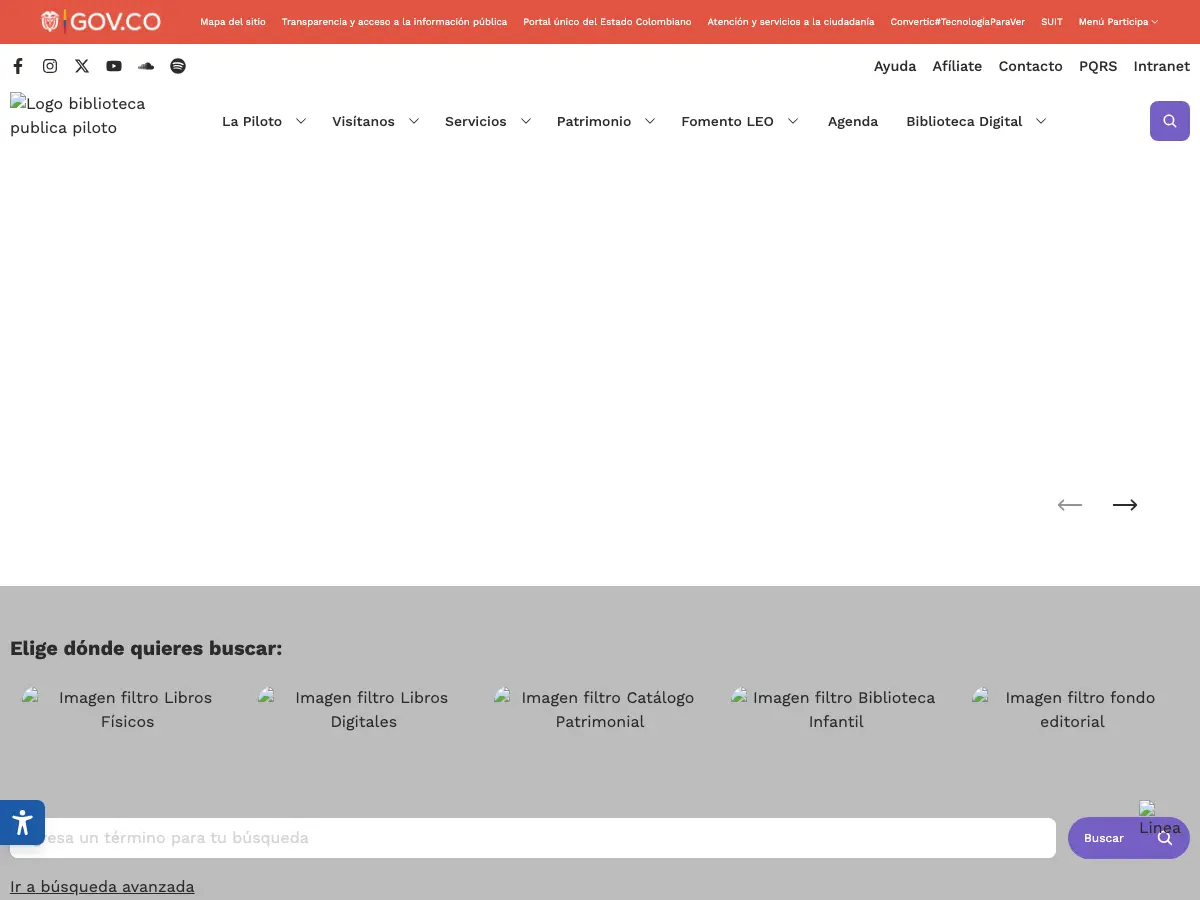Select the Biblioteca Infantil search filter
This screenshot has height=900, width=1200.
pos(836,709)
